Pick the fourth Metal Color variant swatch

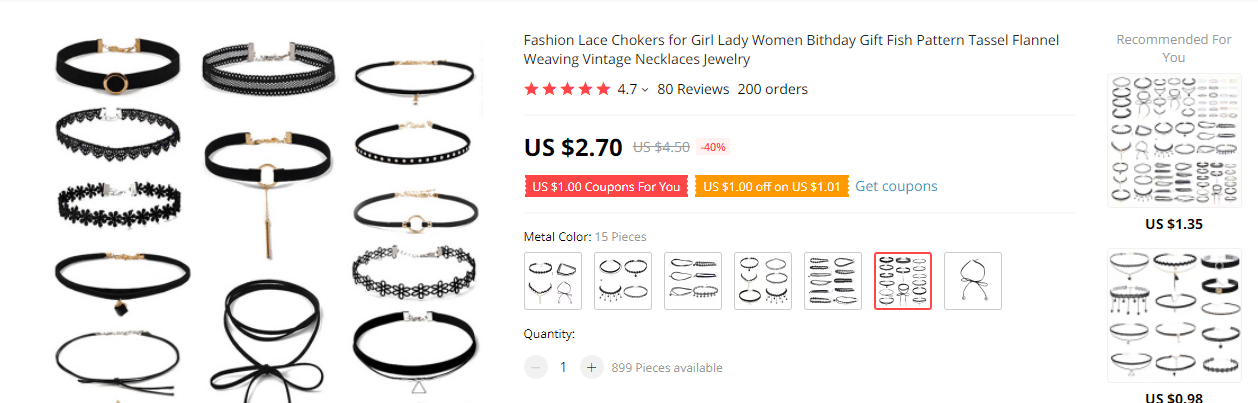(x=763, y=281)
